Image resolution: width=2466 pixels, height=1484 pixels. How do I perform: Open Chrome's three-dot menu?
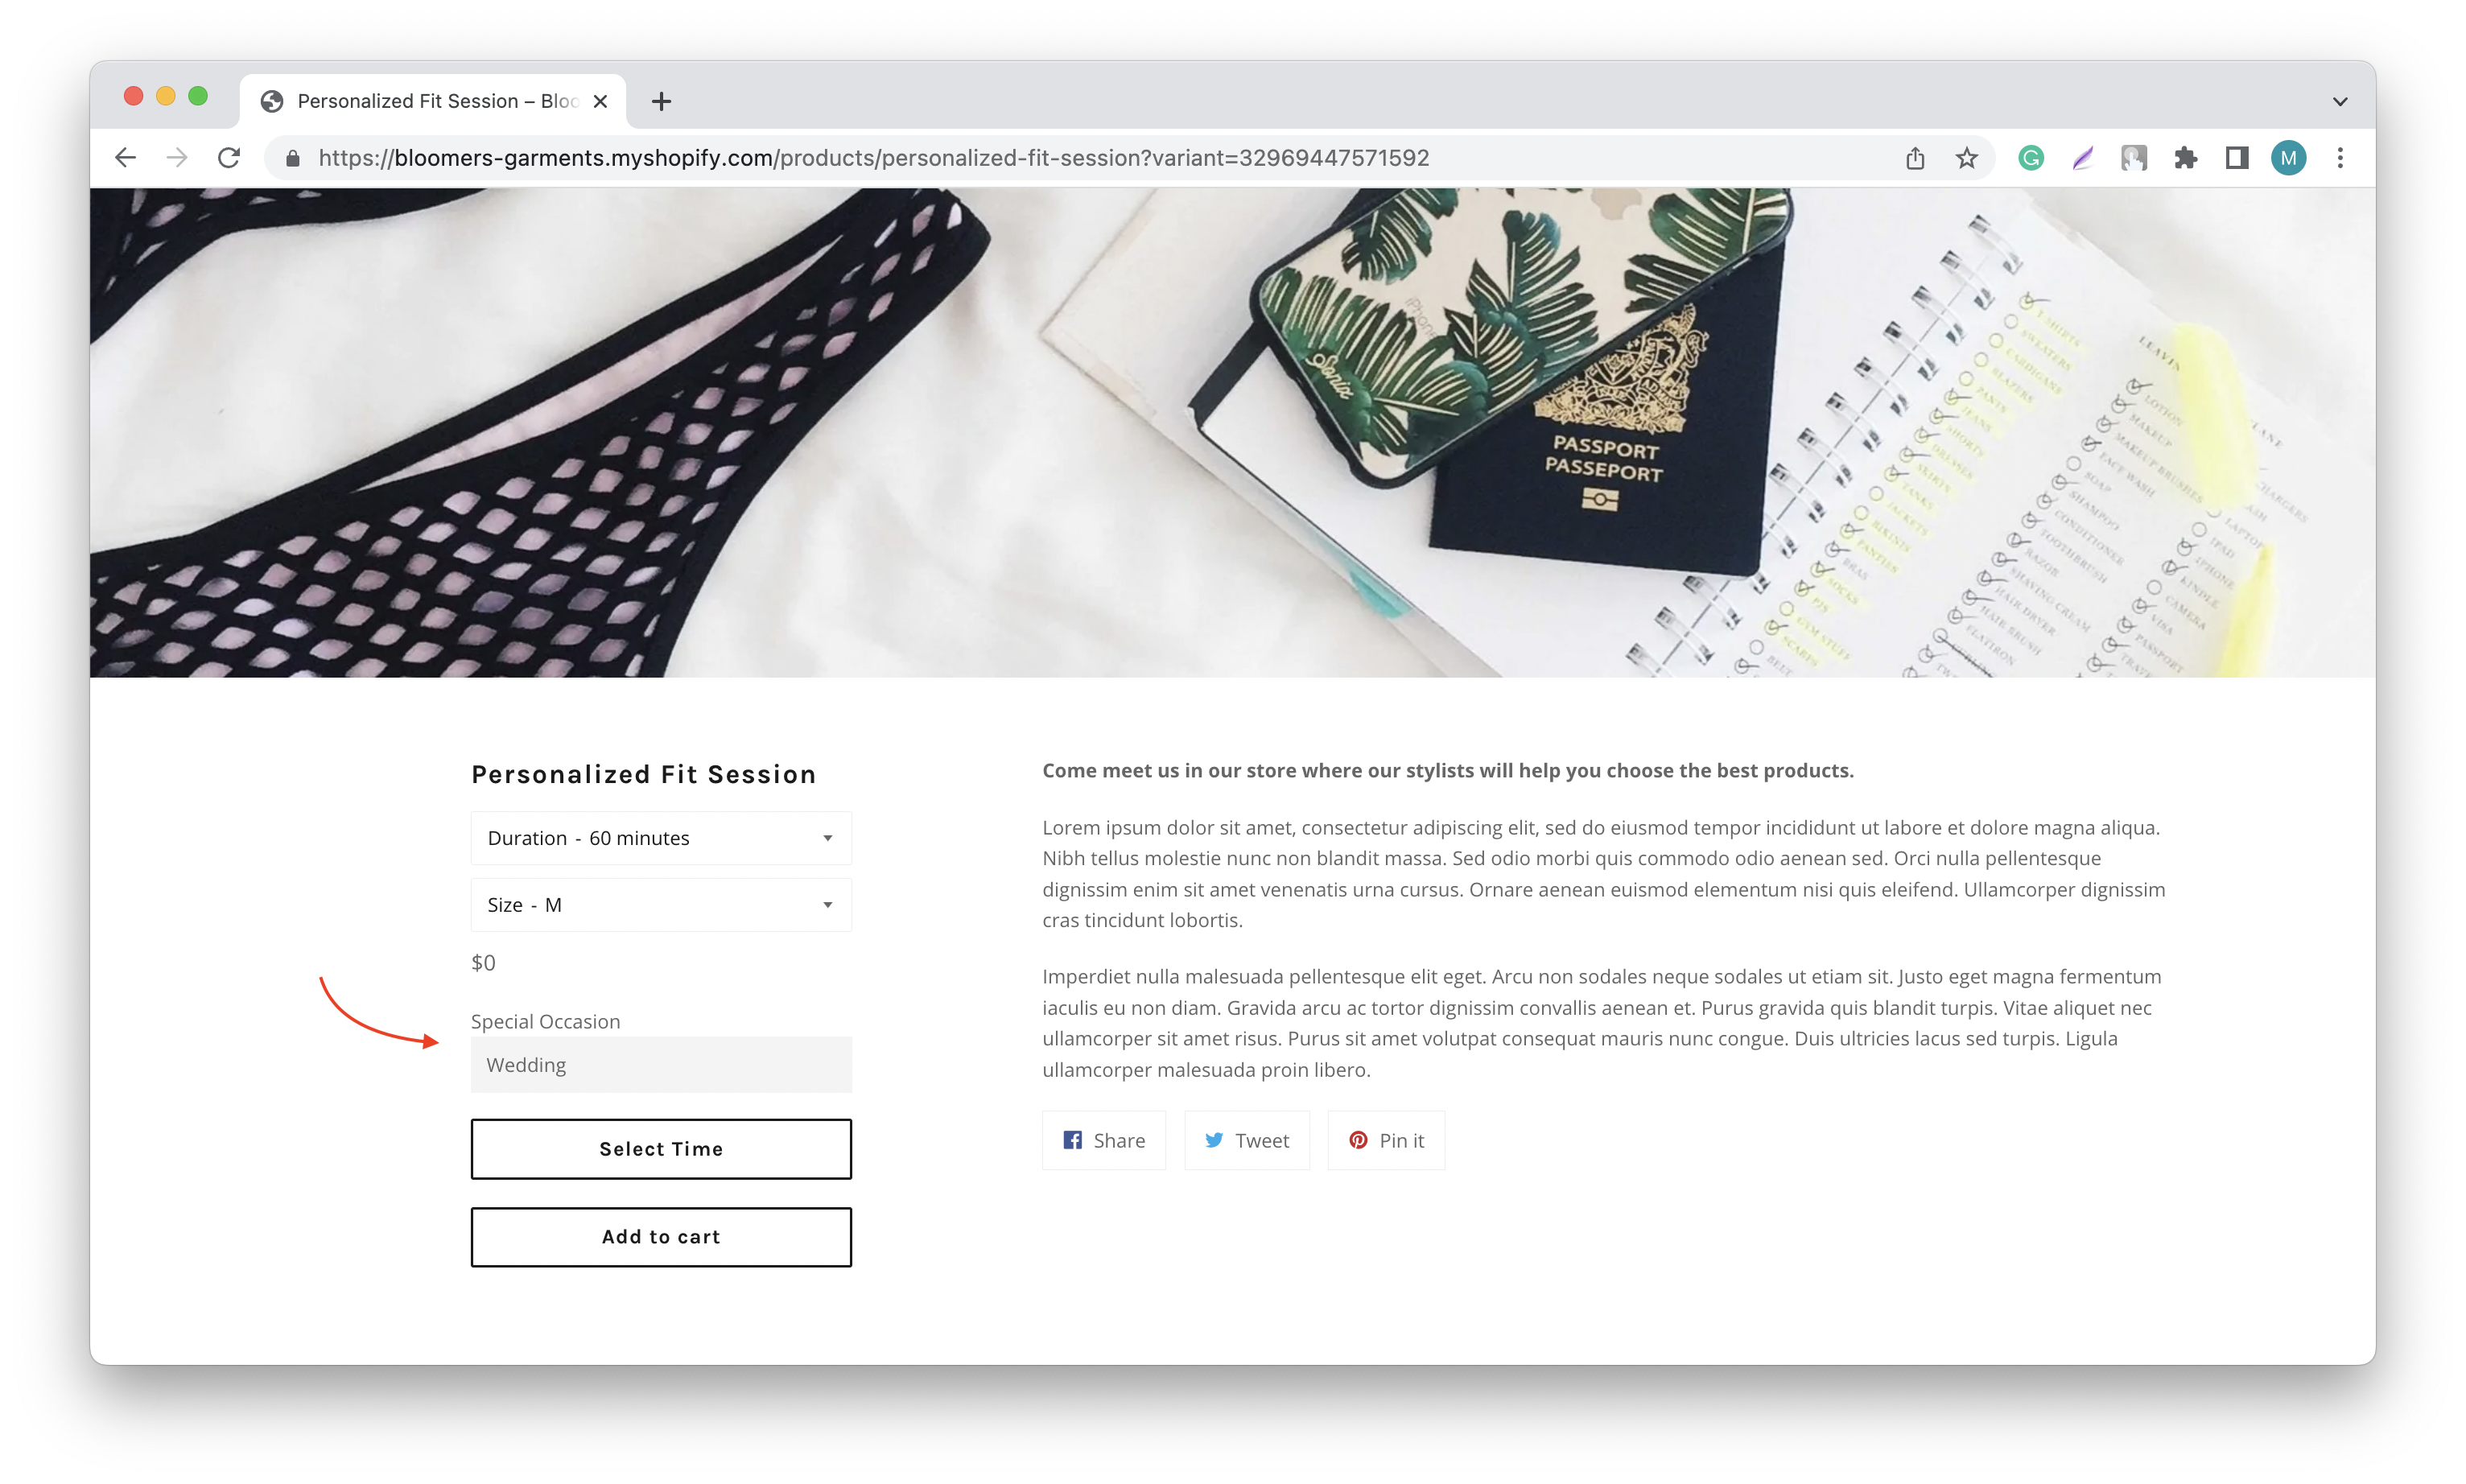tap(2340, 158)
